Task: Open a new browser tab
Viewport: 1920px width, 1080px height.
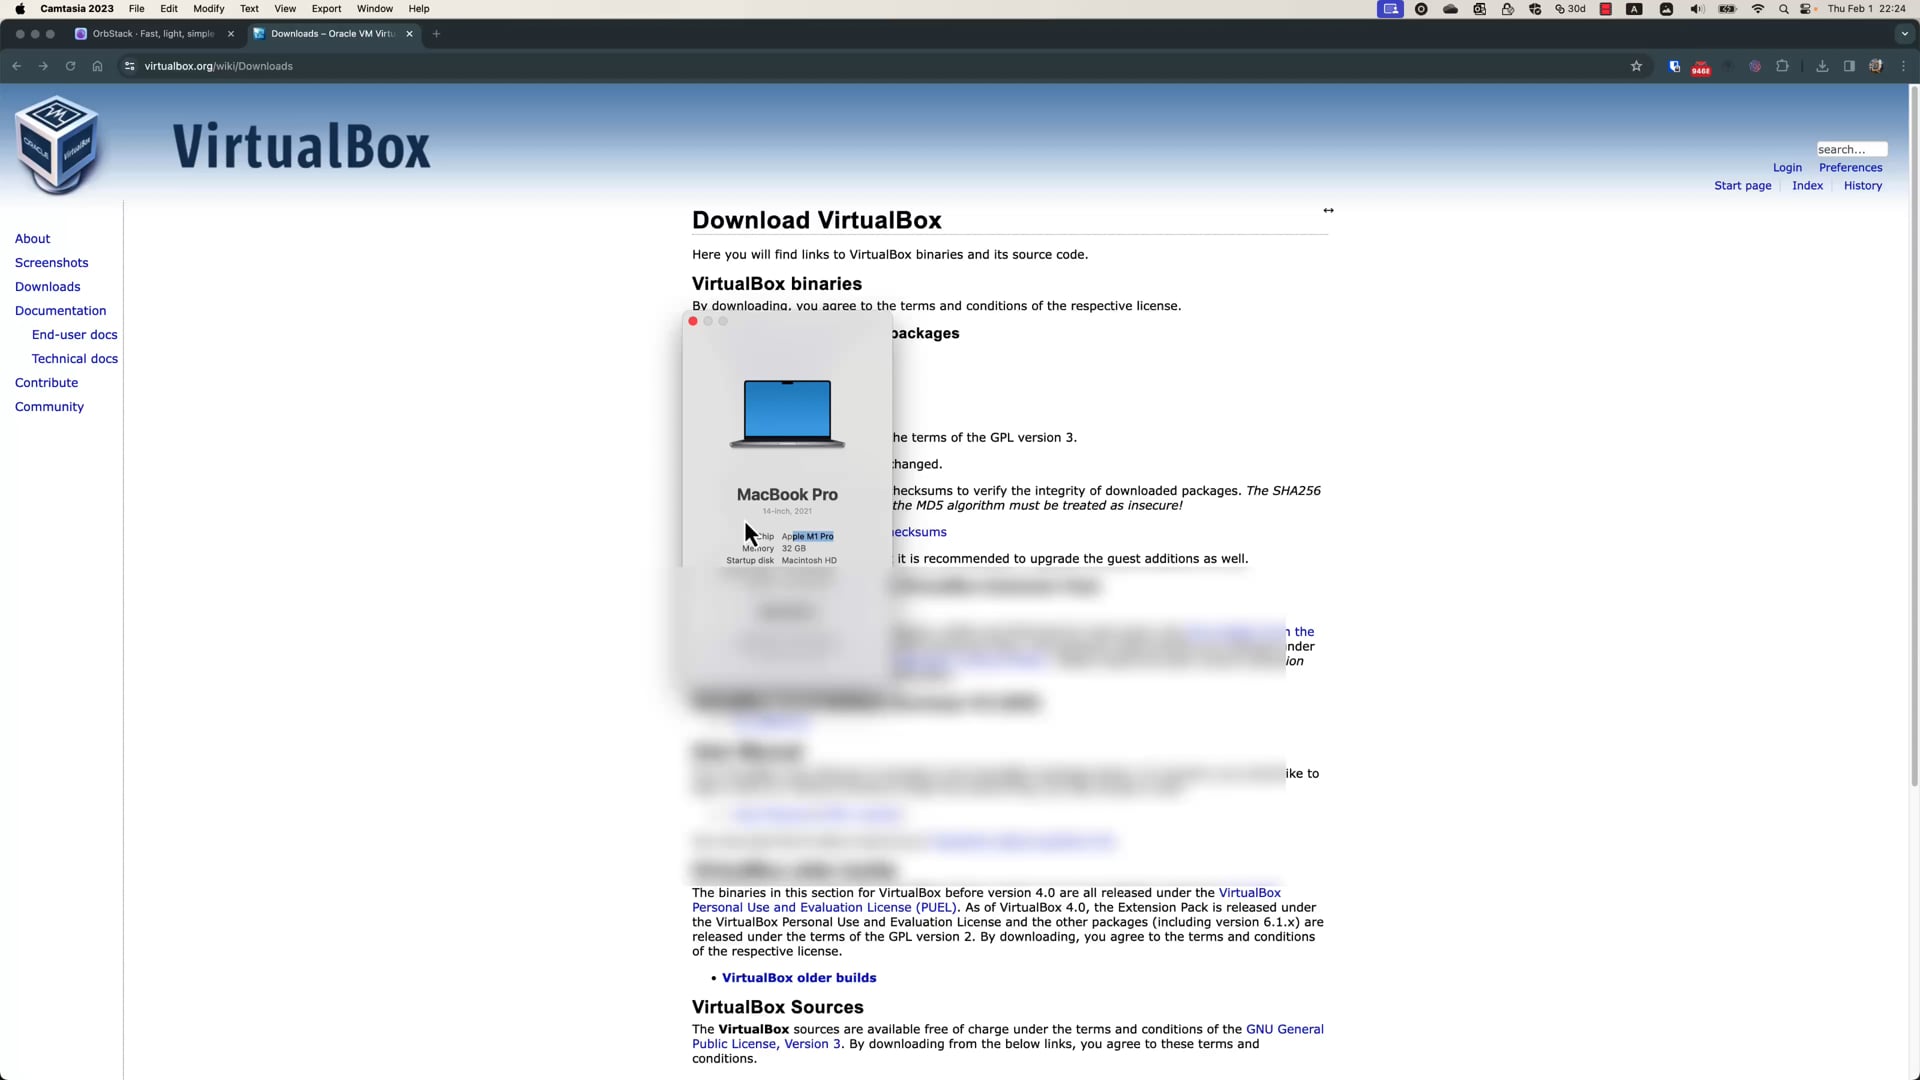Action: 436,34
